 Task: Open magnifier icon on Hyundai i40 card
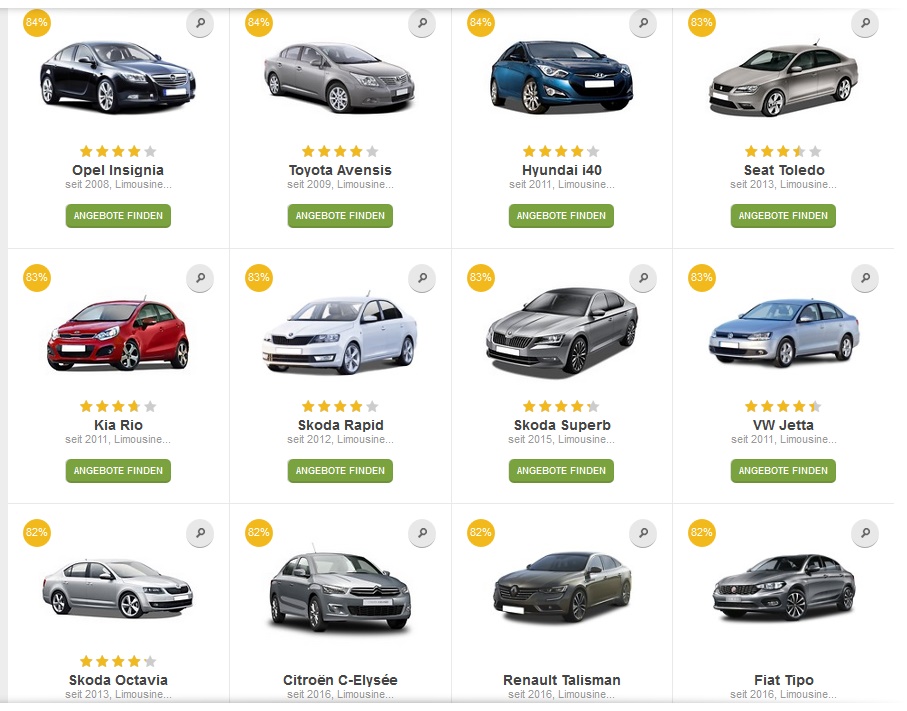pos(643,24)
